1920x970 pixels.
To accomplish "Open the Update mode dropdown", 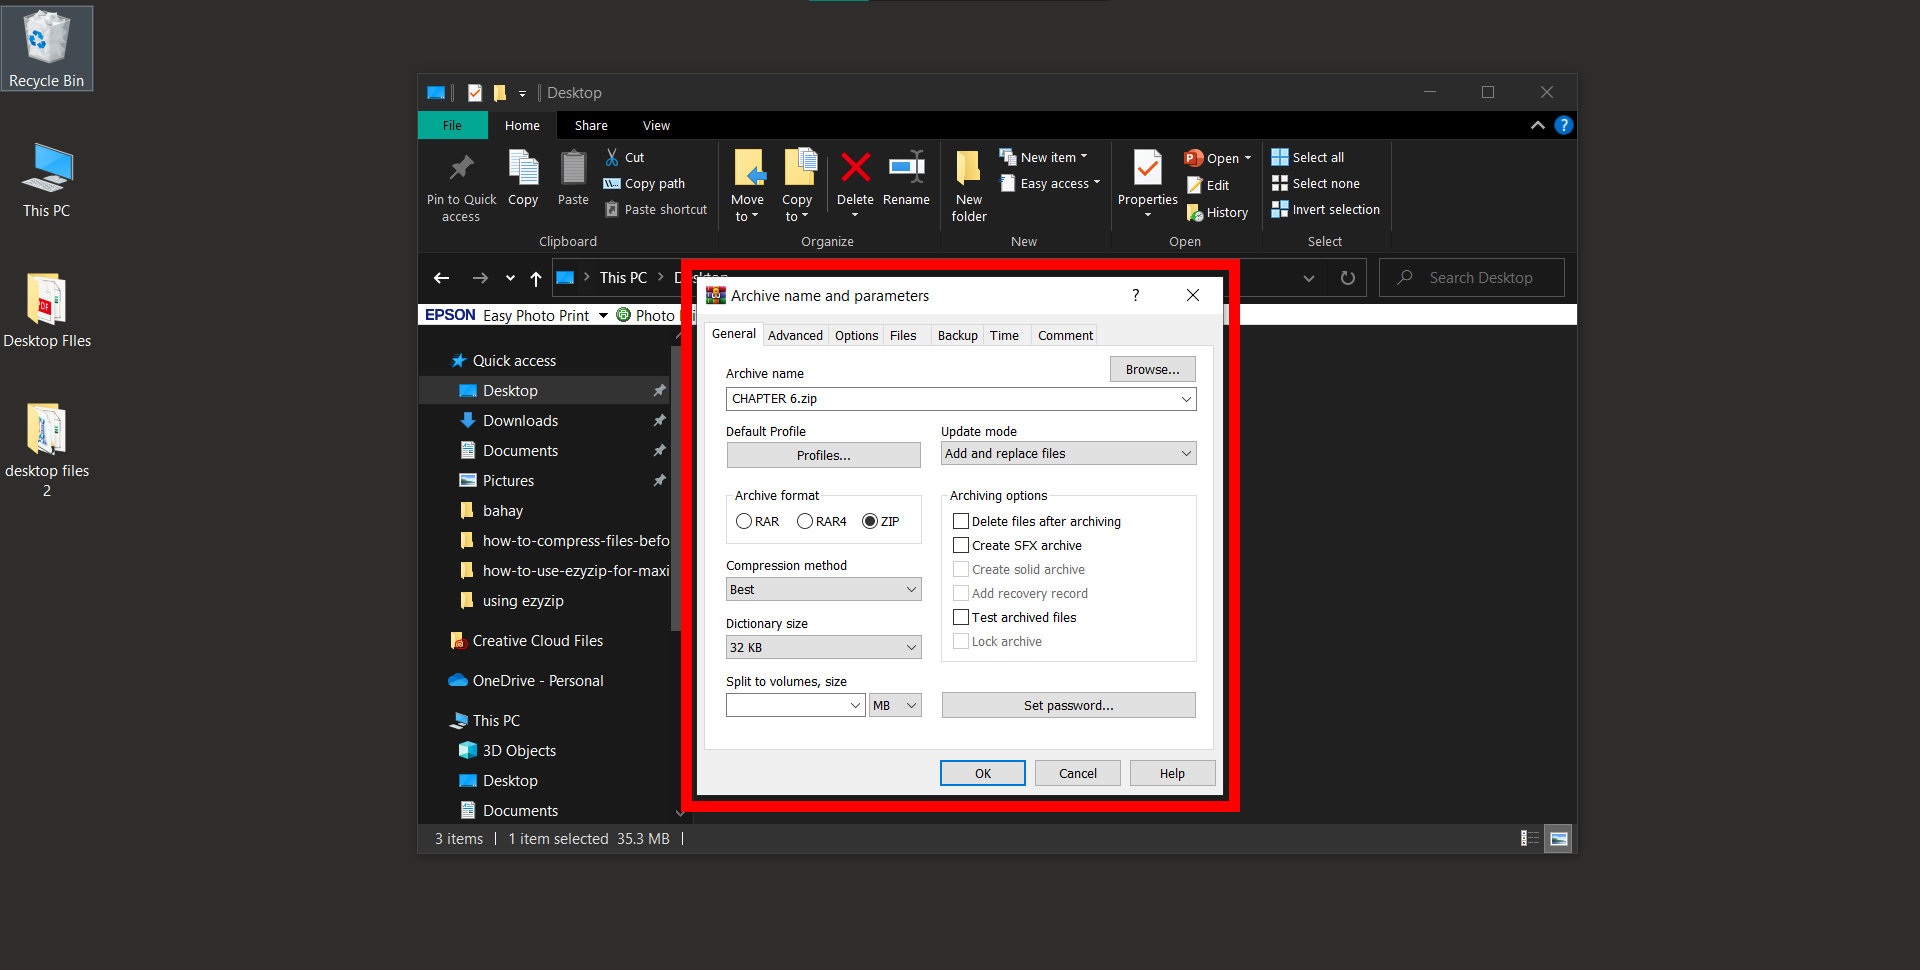I will pos(1068,453).
